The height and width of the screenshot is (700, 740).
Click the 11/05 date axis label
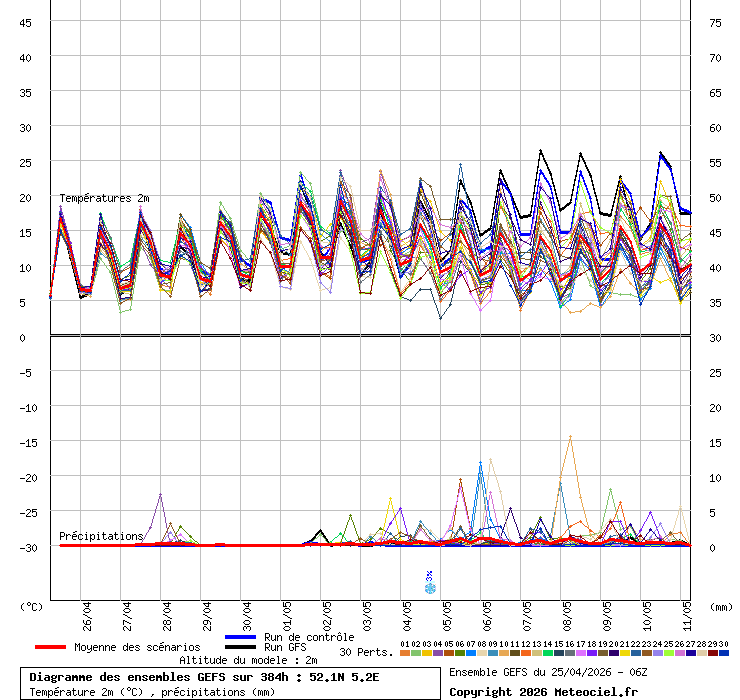(x=687, y=616)
